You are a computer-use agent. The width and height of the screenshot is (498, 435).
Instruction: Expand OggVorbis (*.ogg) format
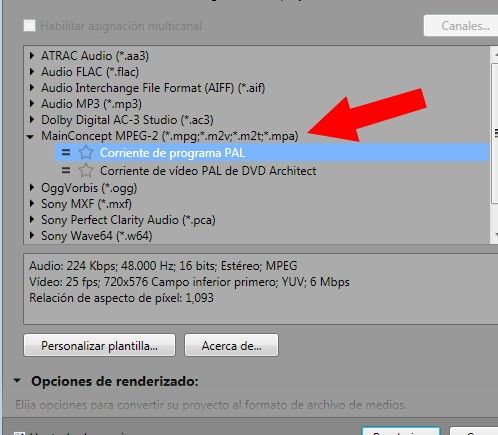[32, 187]
